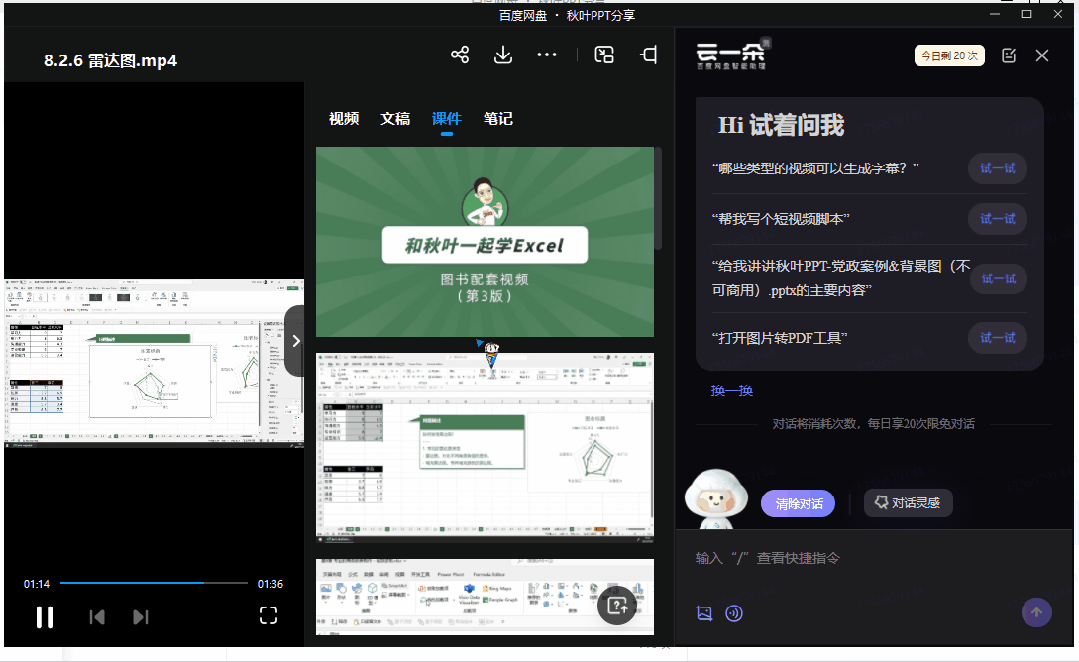Start a new chat with edit icon
This screenshot has height=662, width=1079.
click(x=1009, y=56)
